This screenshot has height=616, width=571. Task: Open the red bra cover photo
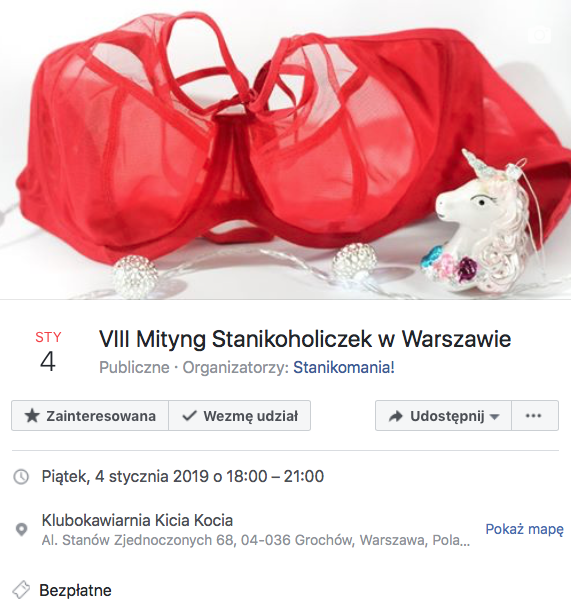point(285,150)
